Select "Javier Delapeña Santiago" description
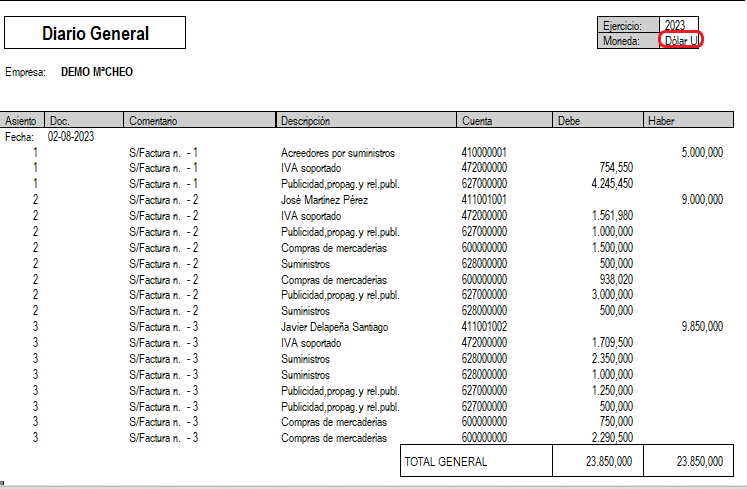The height and width of the screenshot is (489, 747). [334, 327]
